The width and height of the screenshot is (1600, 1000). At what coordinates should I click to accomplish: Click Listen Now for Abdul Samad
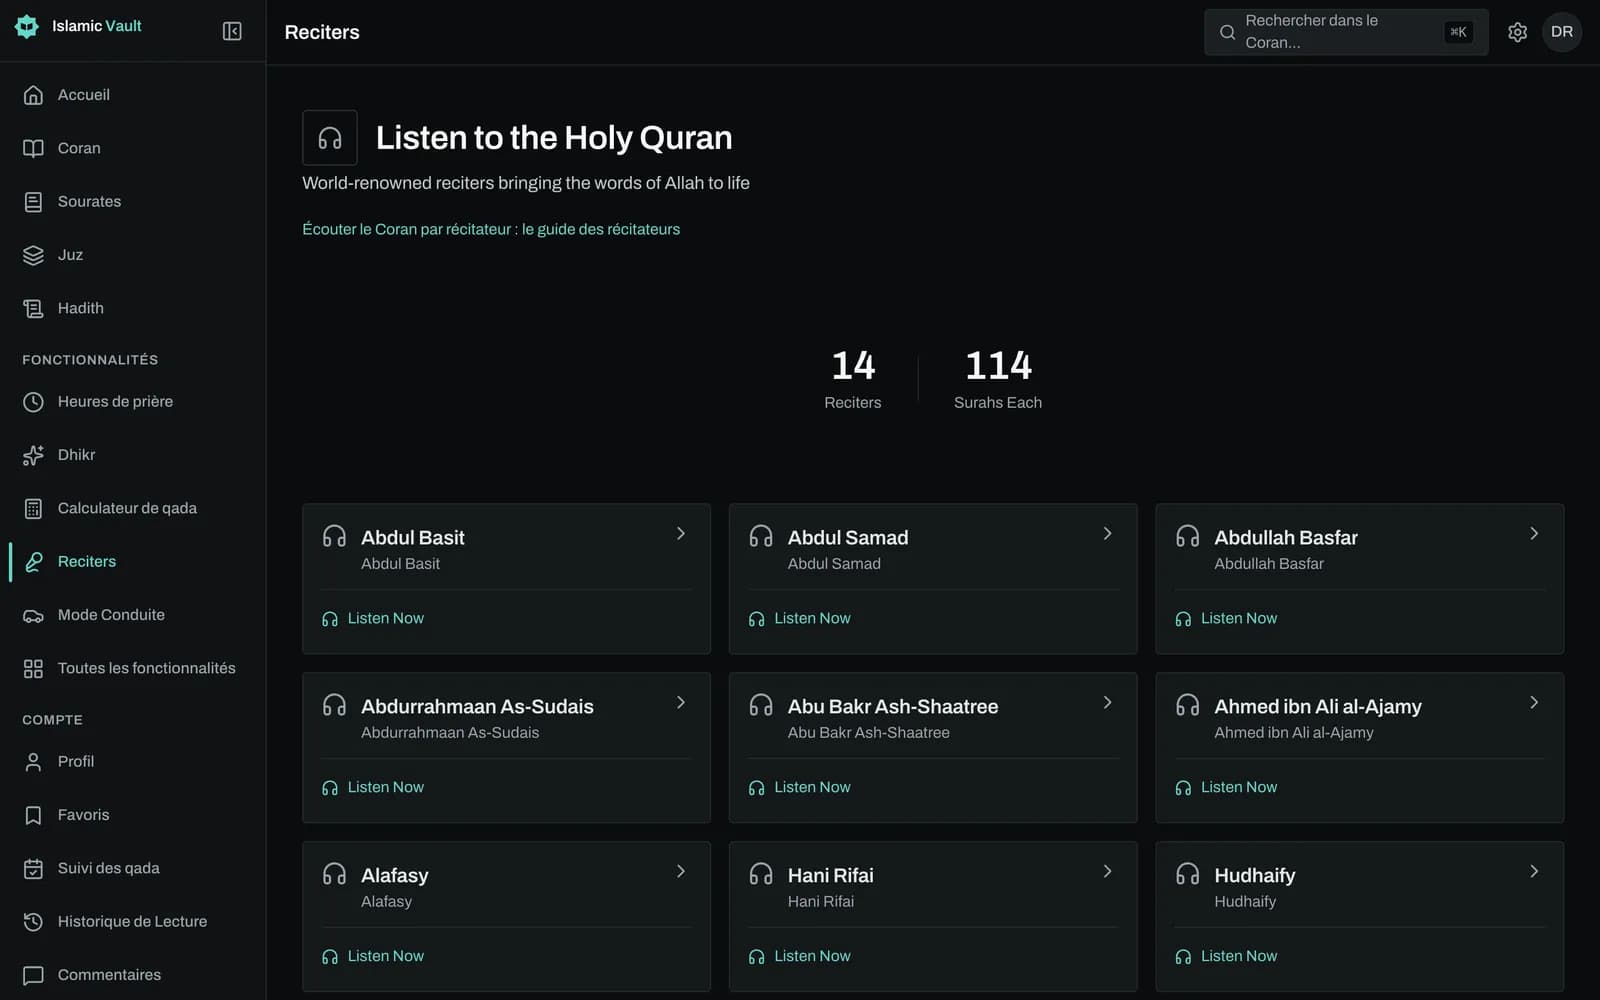click(x=800, y=619)
